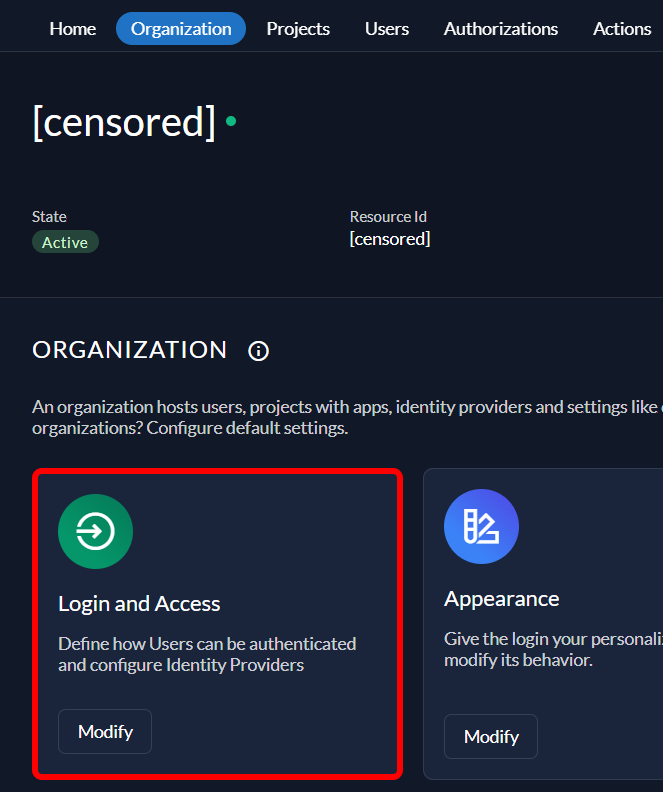Click the green status dot by organization name
Viewport: 663px width, 792px height.
(x=231, y=121)
